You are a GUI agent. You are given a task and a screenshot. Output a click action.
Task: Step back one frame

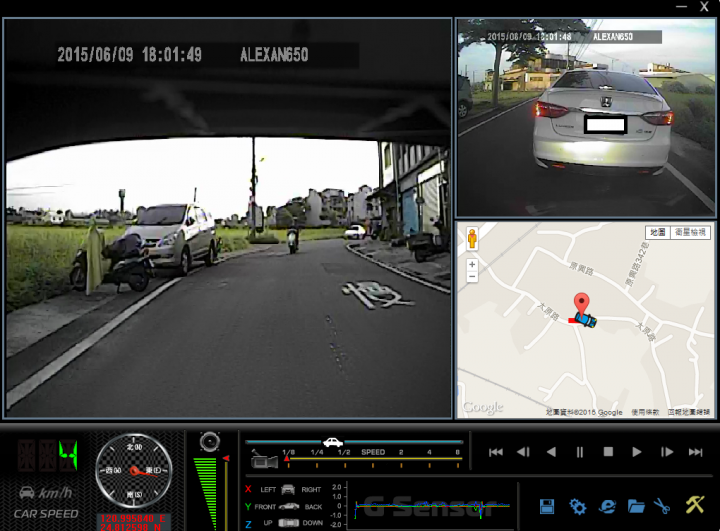[523, 452]
